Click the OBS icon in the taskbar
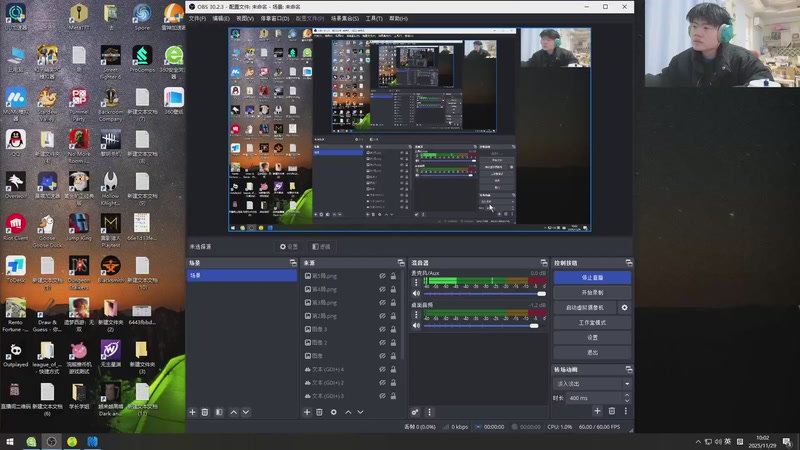The image size is (800, 450). click(52, 442)
